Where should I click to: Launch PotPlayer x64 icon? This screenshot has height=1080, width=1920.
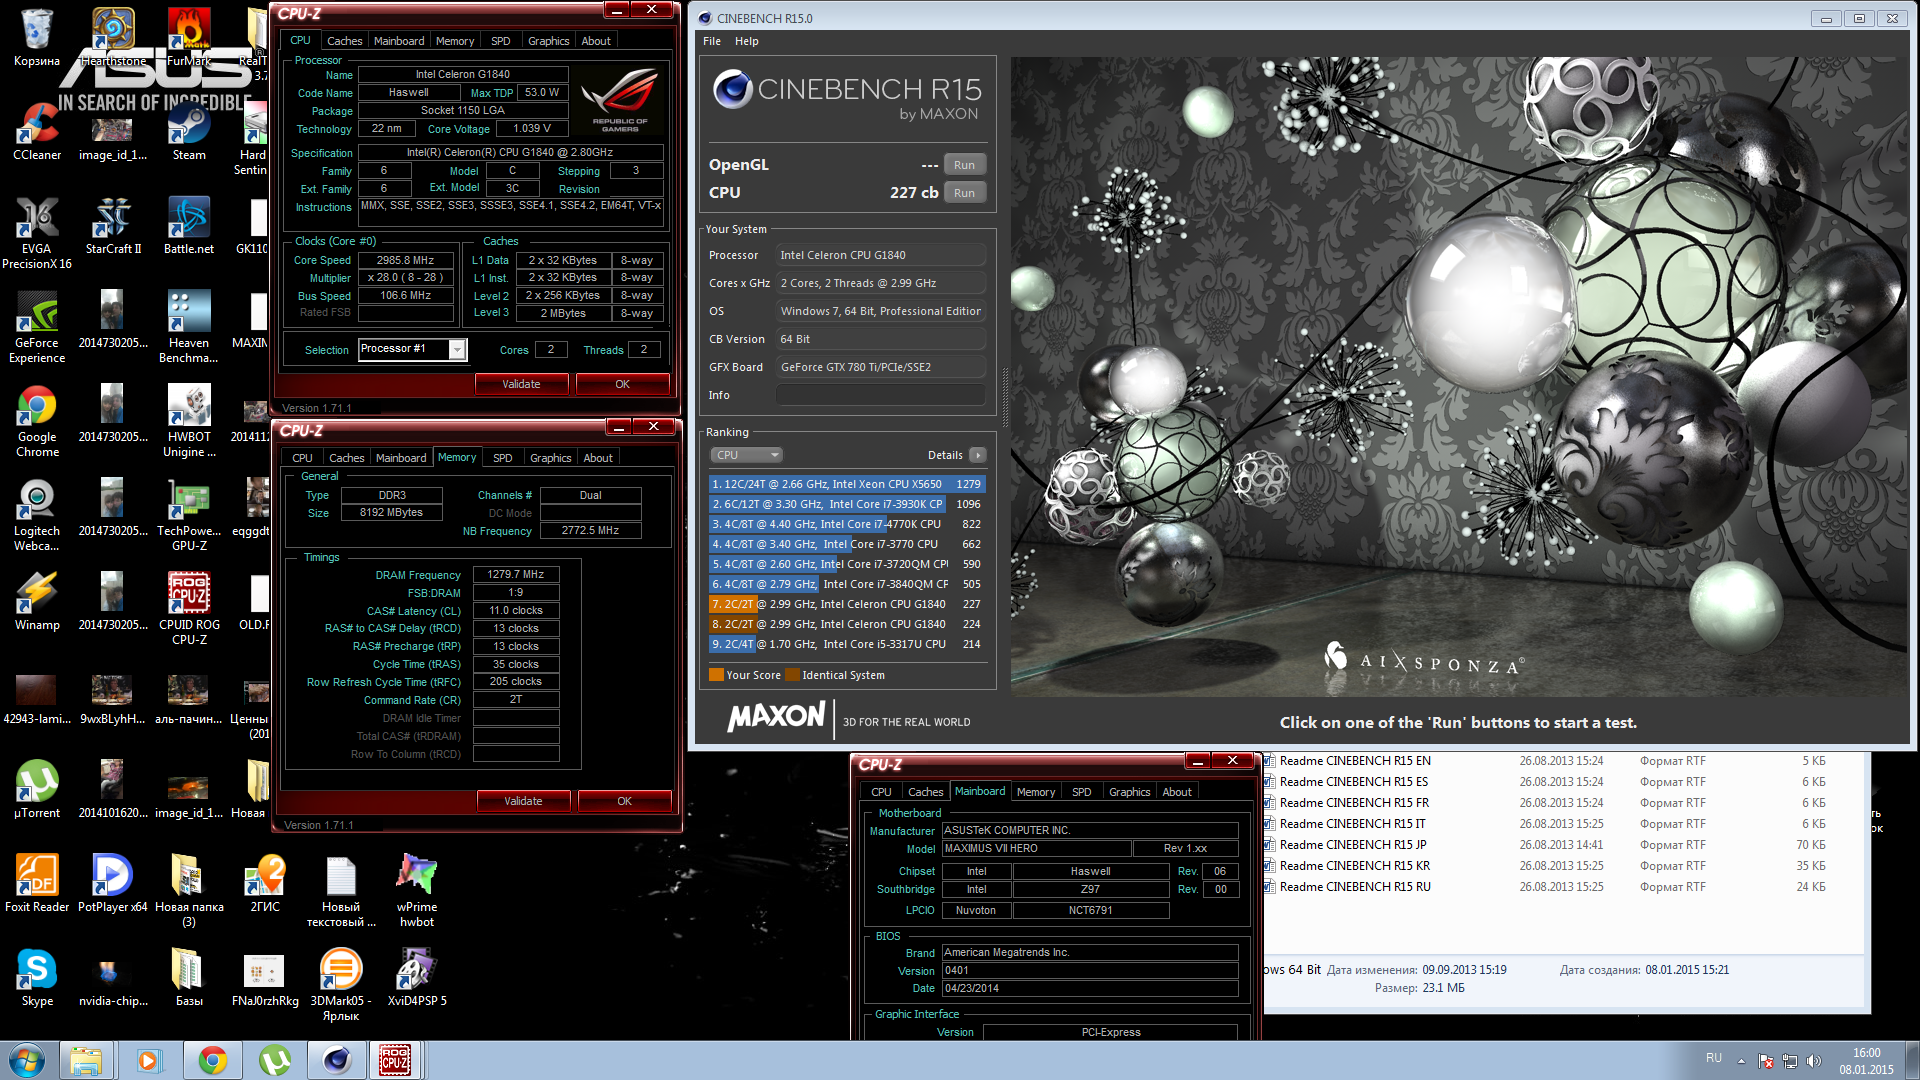click(x=113, y=884)
